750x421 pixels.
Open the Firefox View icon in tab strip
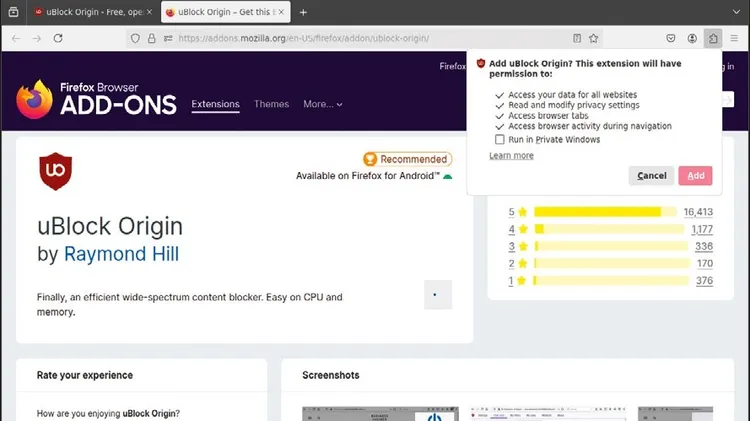tap(13, 12)
